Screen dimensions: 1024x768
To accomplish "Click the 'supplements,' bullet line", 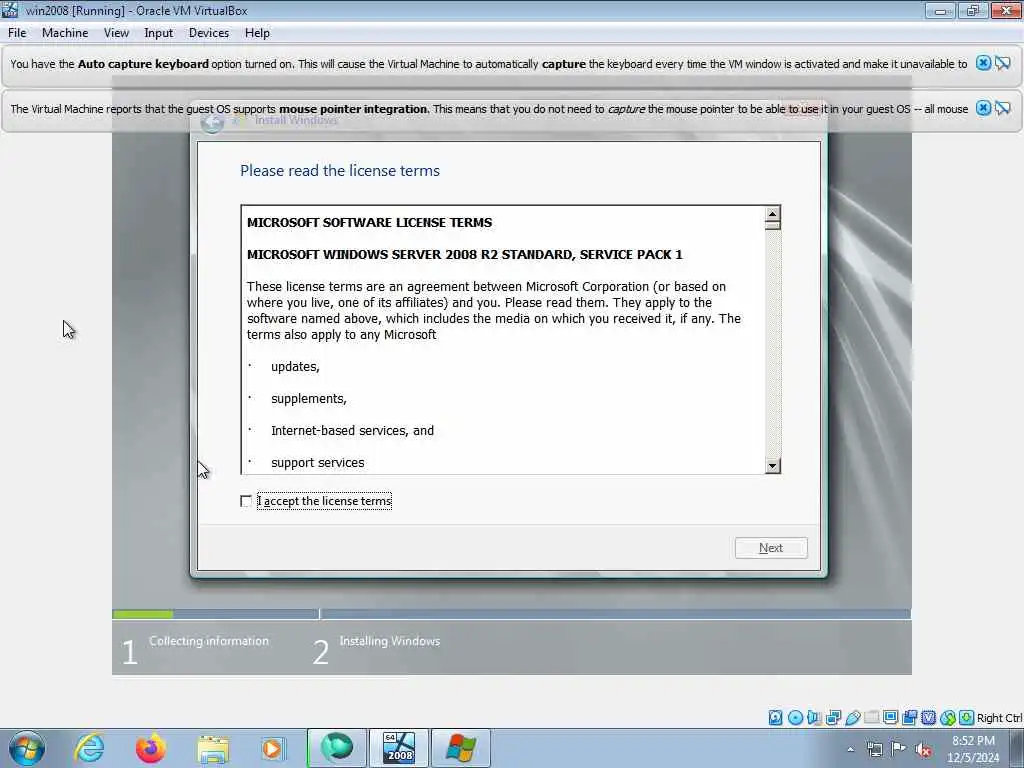I will tap(309, 398).
